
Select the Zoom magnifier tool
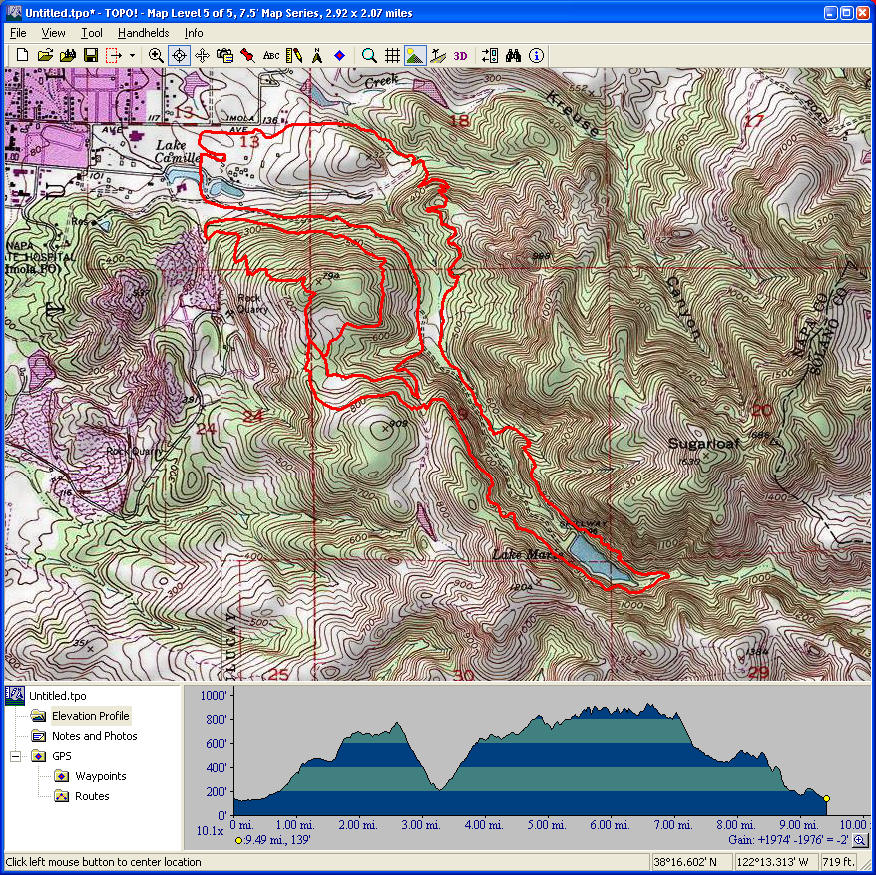(156, 56)
